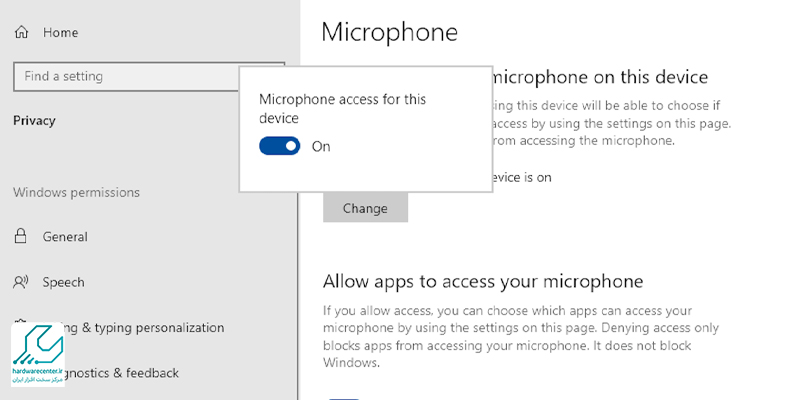Open the Home settings page label

pyautogui.click(x=60, y=32)
